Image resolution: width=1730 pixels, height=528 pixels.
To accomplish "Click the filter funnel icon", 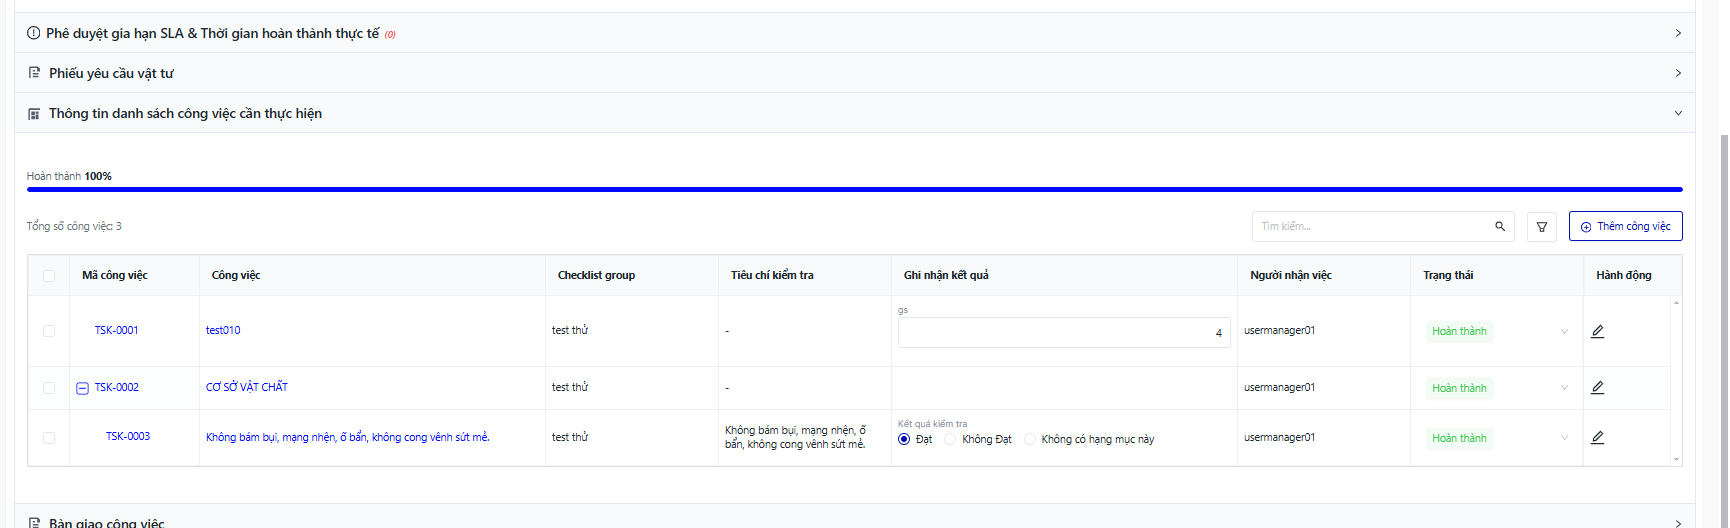I will pyautogui.click(x=1541, y=227).
